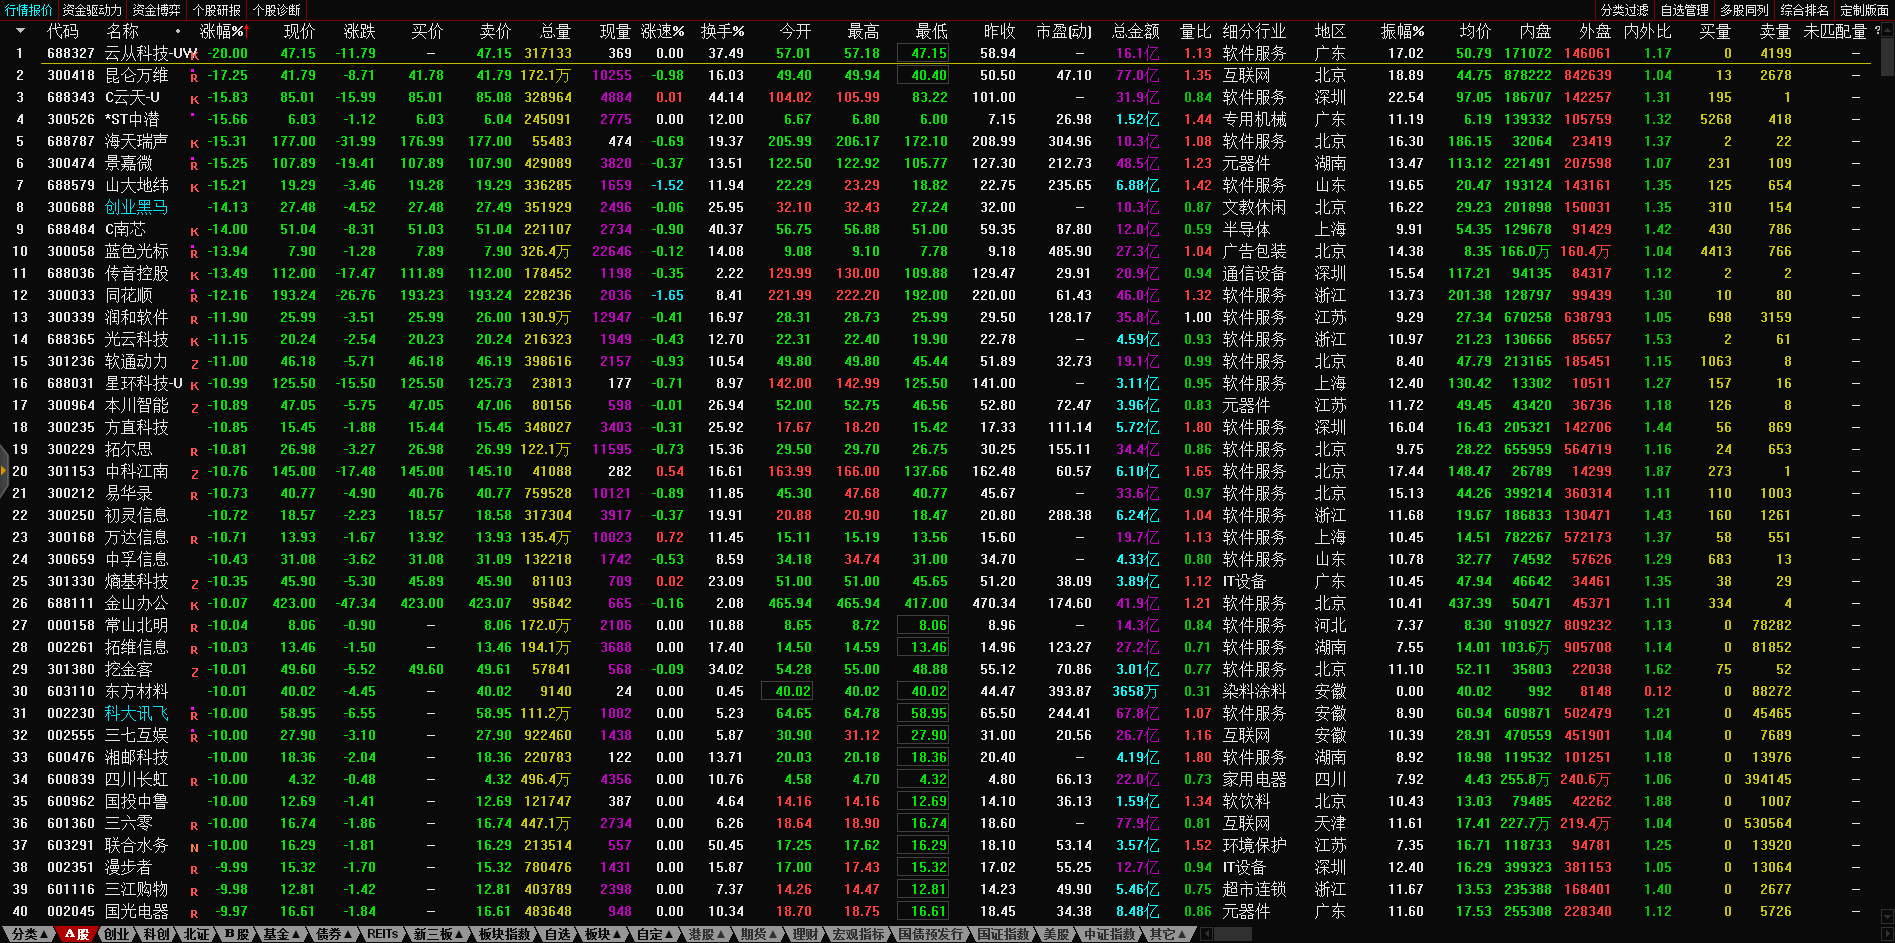Click scrollbar up arrow at top right
This screenshot has height=943, width=1895.
1887,31
